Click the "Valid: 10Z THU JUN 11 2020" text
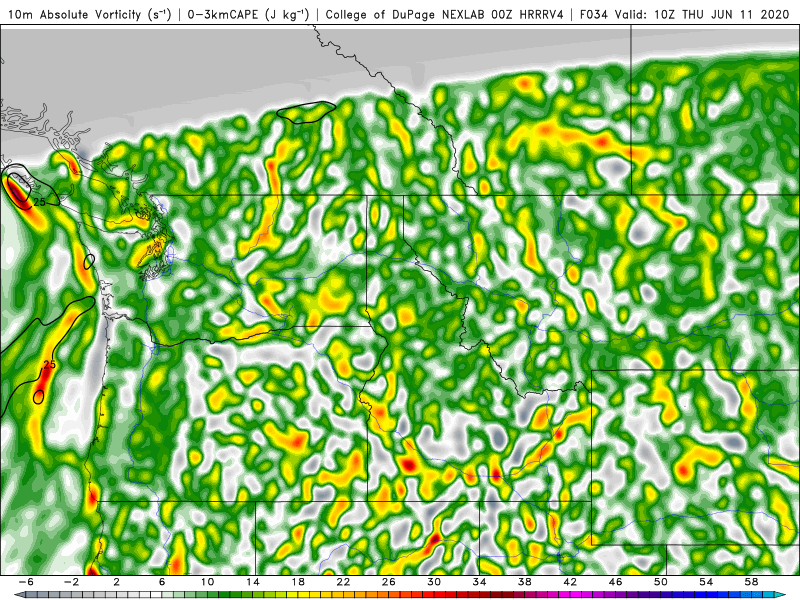The height and width of the screenshot is (600, 800). point(702,15)
